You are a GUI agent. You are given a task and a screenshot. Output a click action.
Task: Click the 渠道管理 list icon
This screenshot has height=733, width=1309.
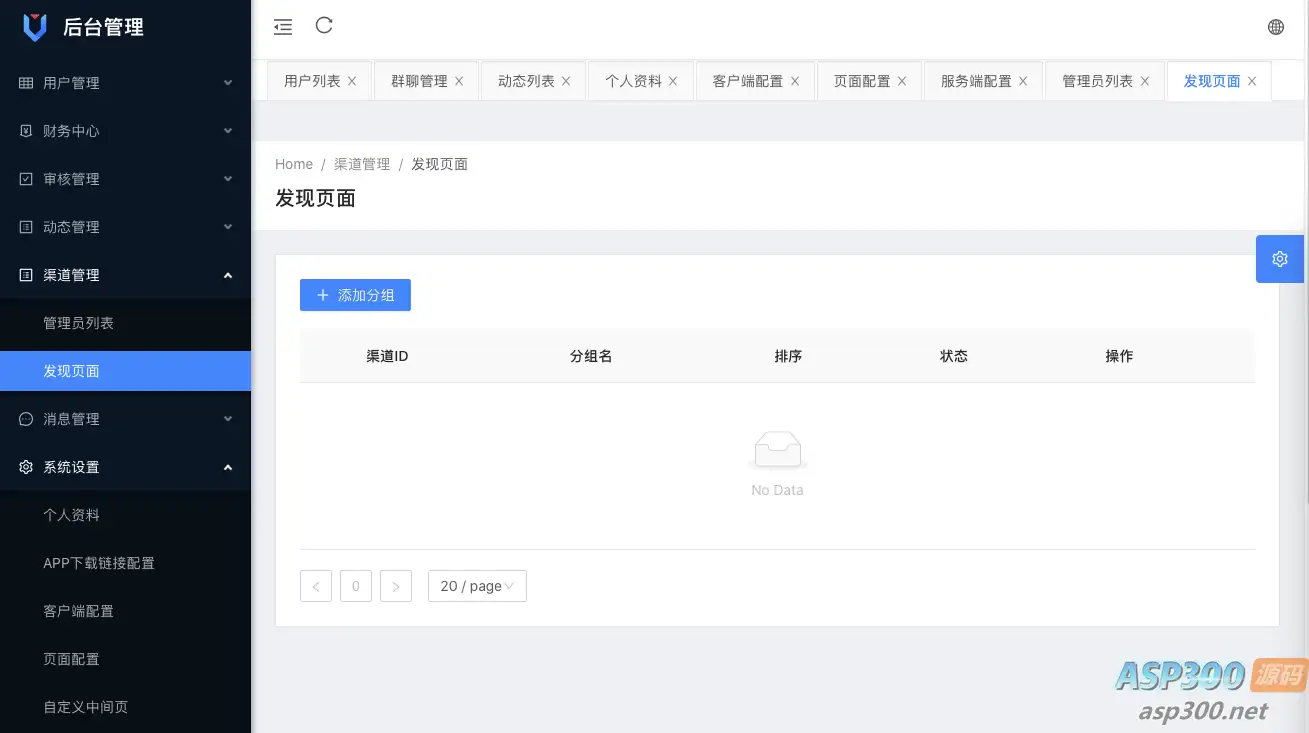(x=26, y=275)
